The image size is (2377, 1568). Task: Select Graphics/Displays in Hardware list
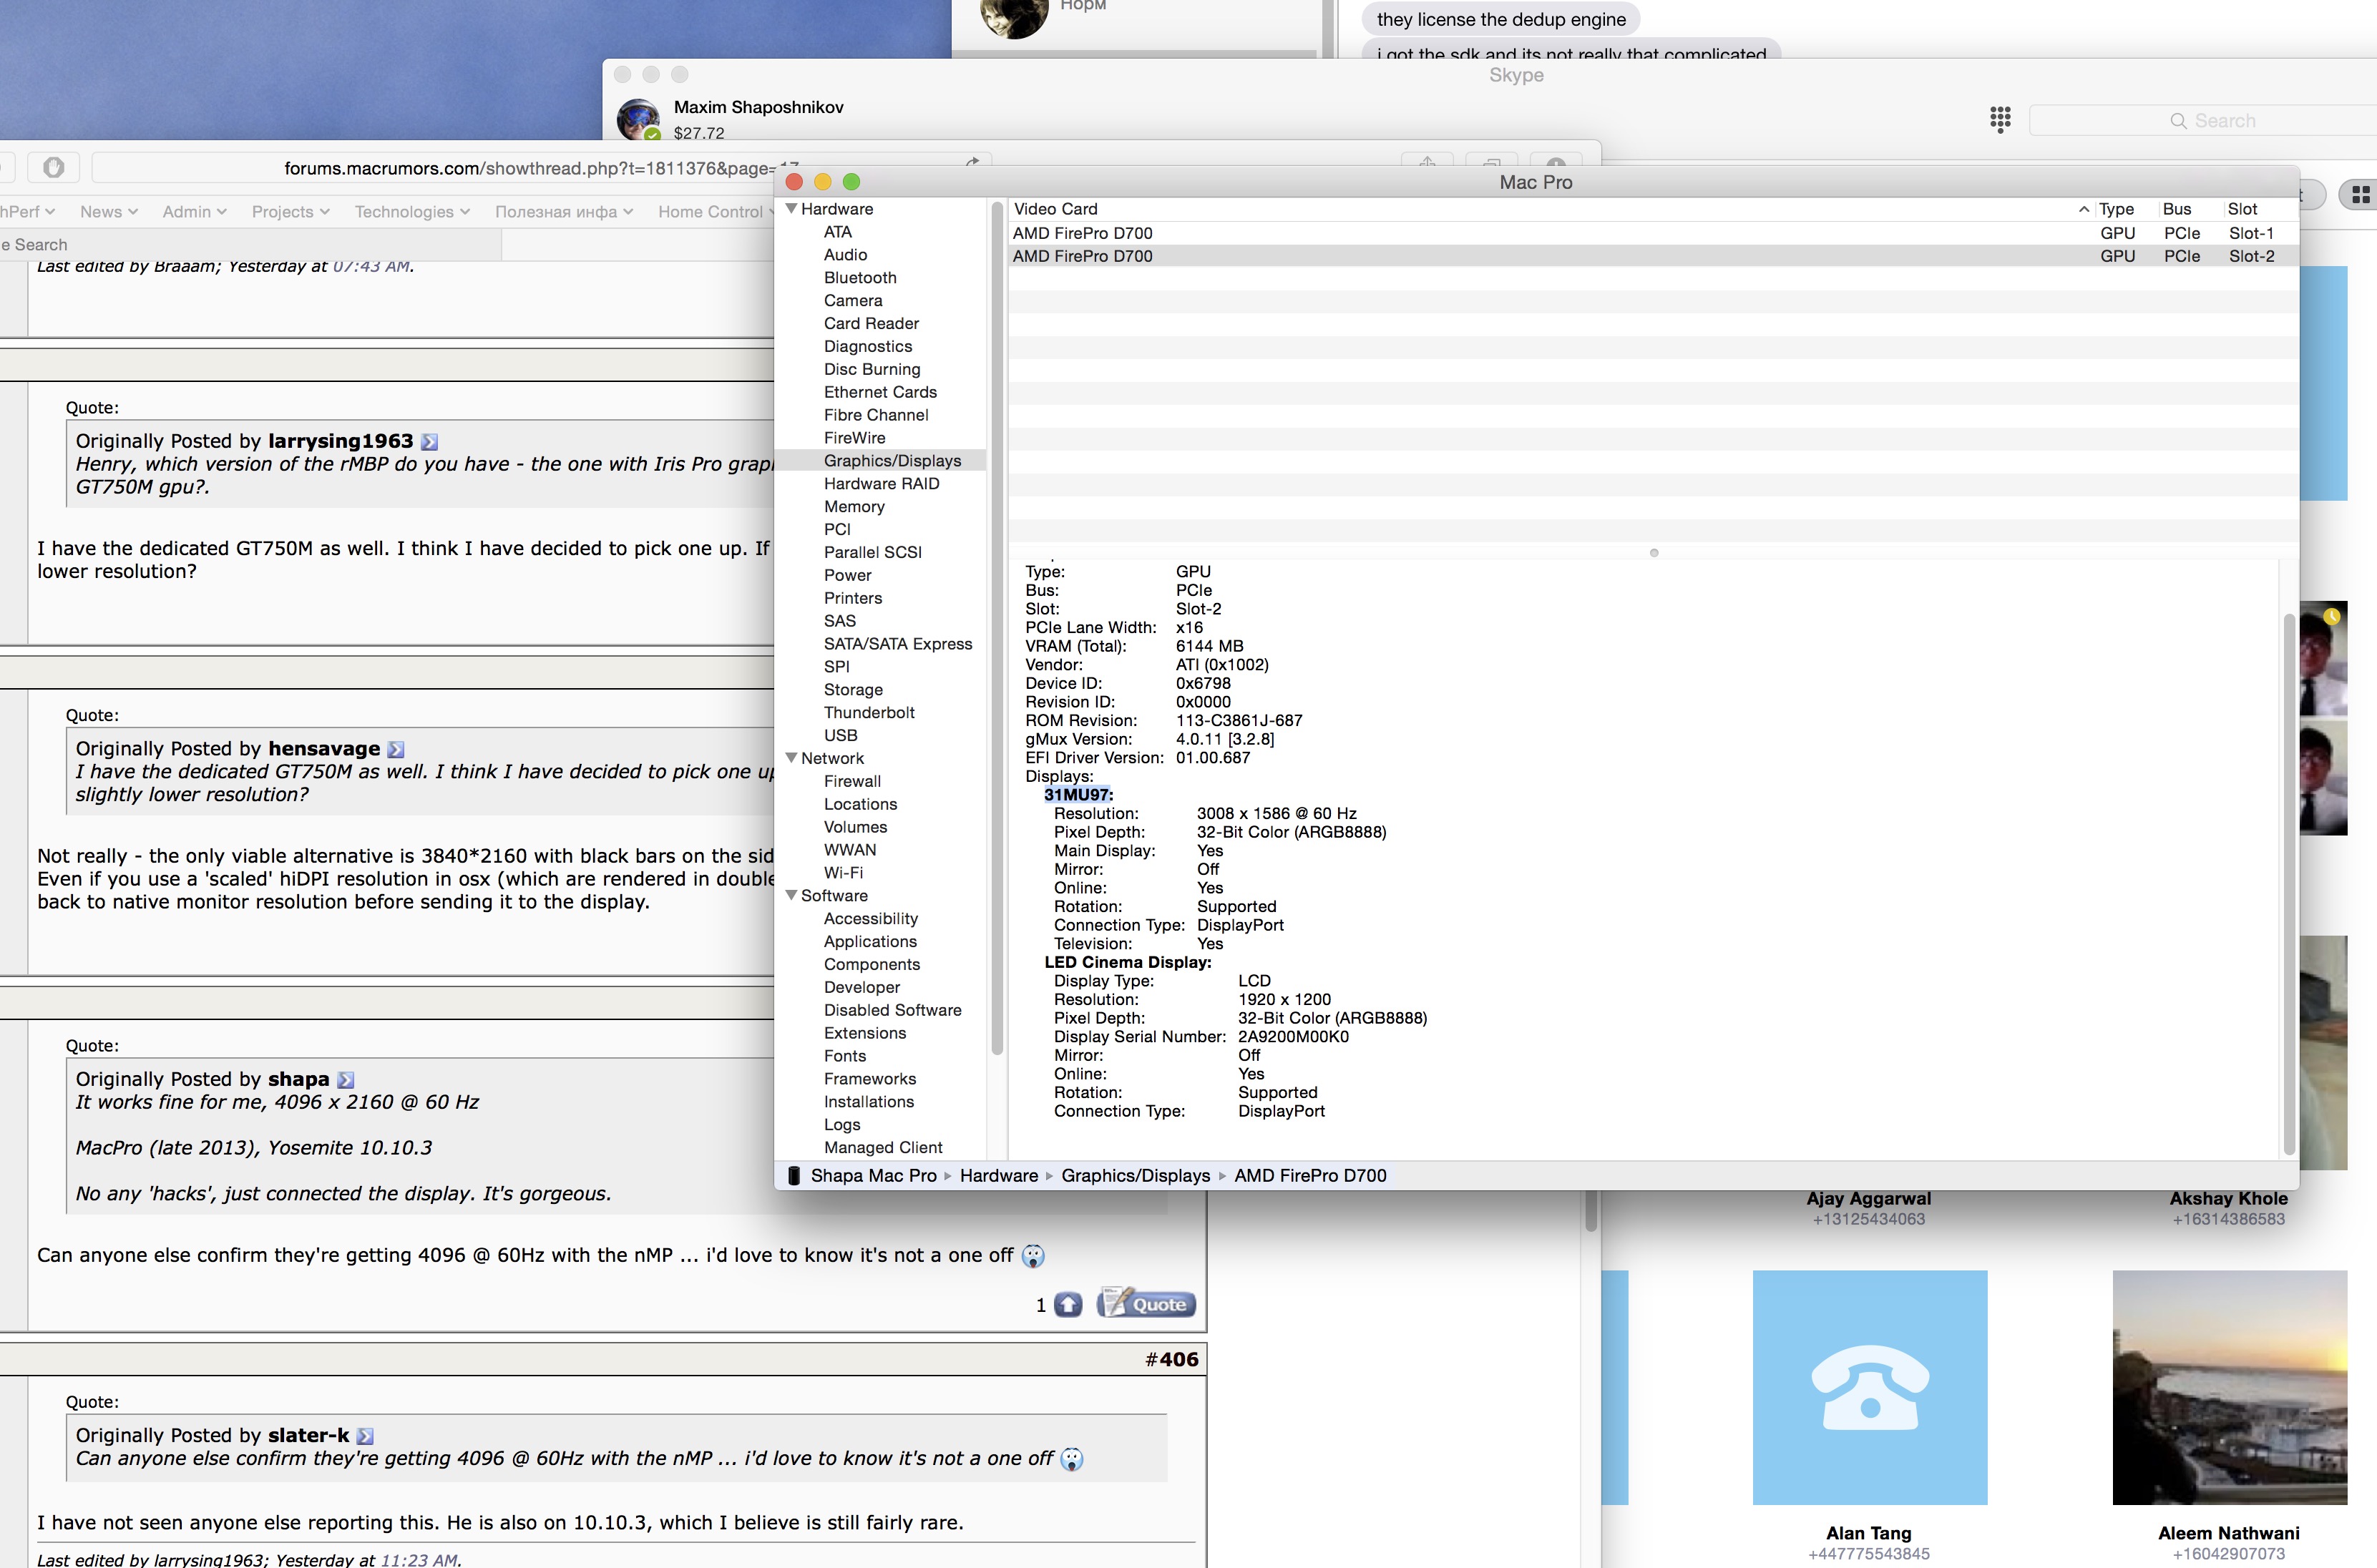coord(892,461)
